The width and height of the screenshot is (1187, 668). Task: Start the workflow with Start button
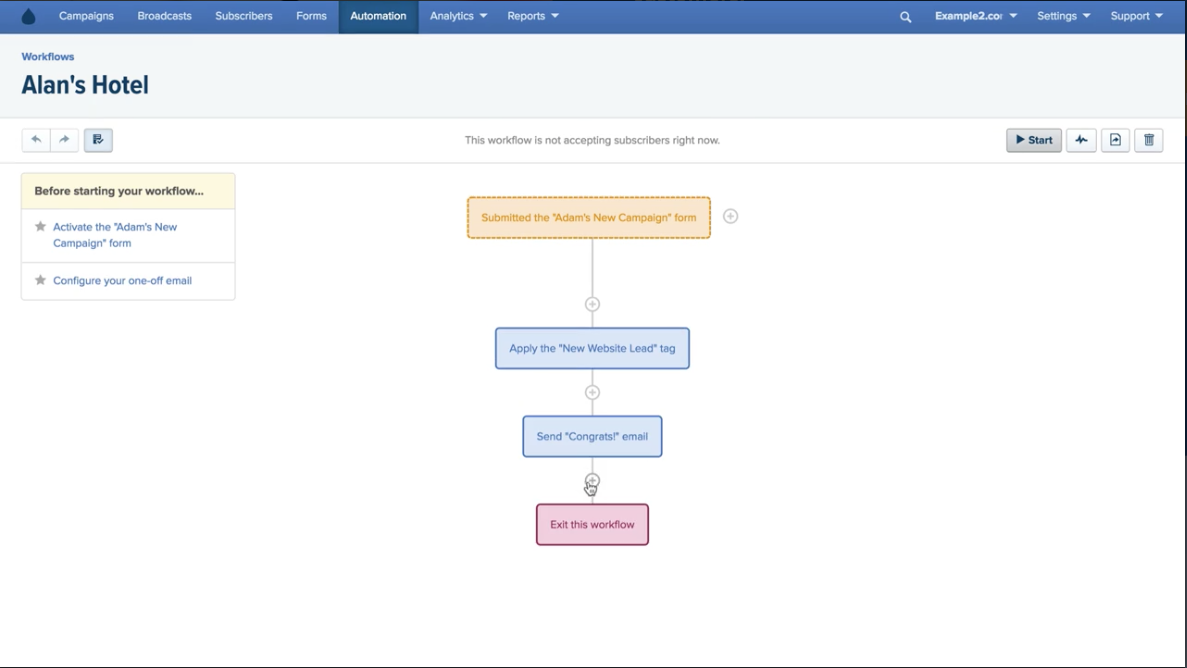click(x=1034, y=140)
